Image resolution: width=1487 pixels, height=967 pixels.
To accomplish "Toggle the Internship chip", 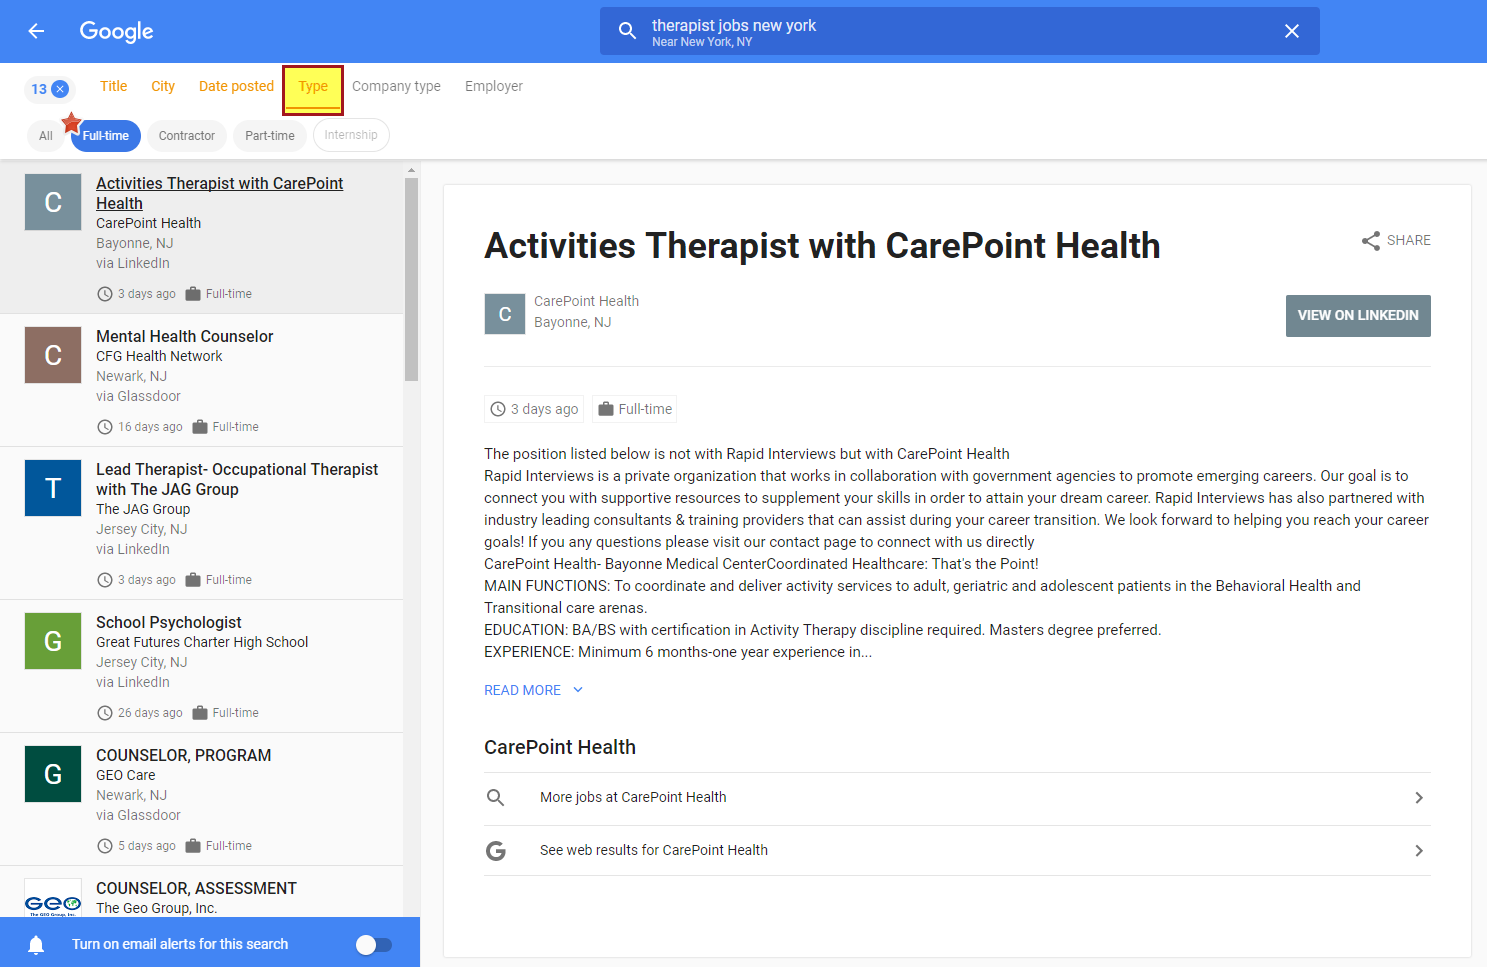I will coord(351,135).
